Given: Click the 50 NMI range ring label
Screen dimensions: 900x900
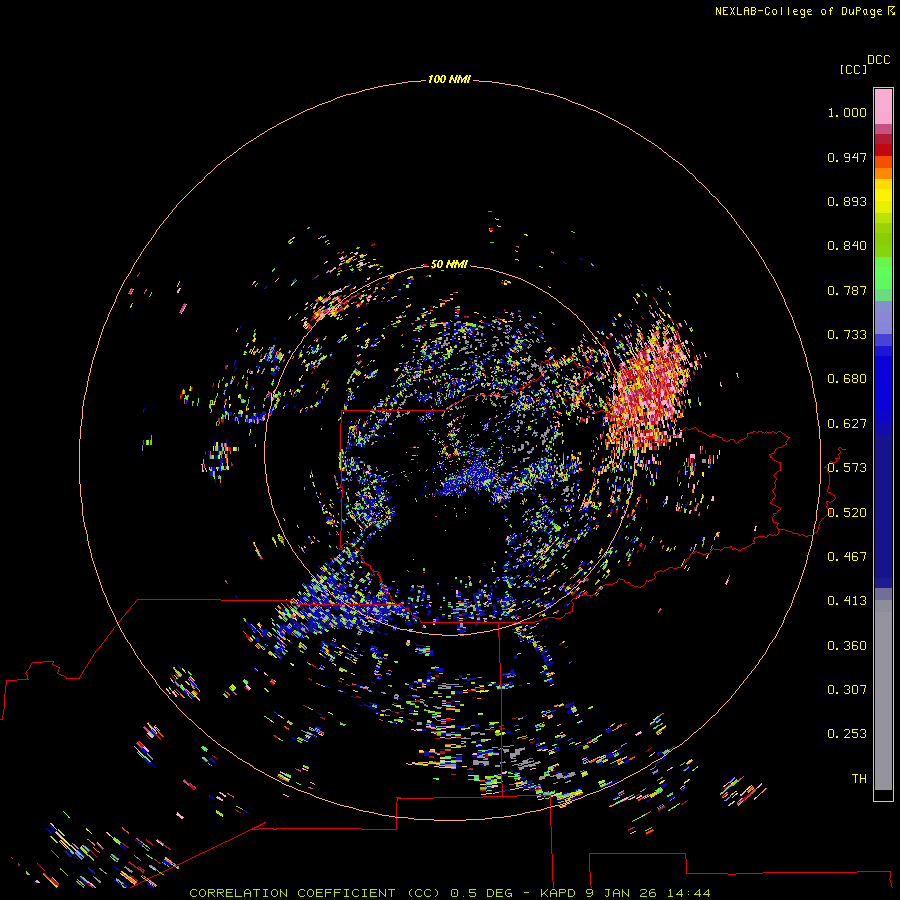Looking at the screenshot, I should pyautogui.click(x=449, y=264).
